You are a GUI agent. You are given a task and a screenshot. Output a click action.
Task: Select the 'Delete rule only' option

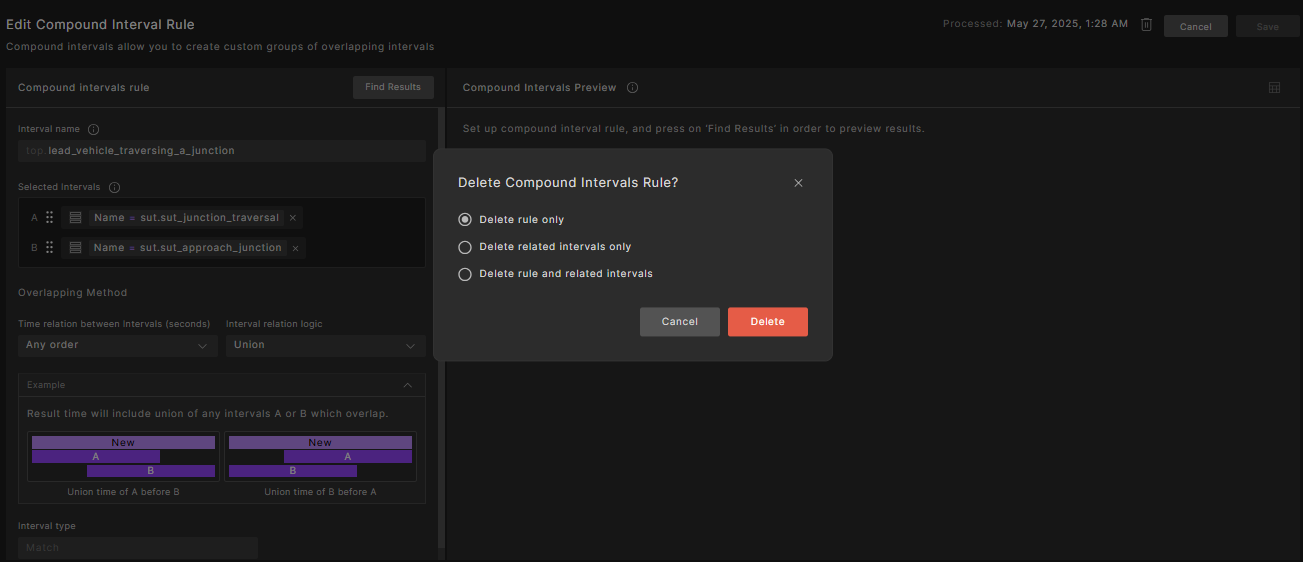(x=465, y=220)
